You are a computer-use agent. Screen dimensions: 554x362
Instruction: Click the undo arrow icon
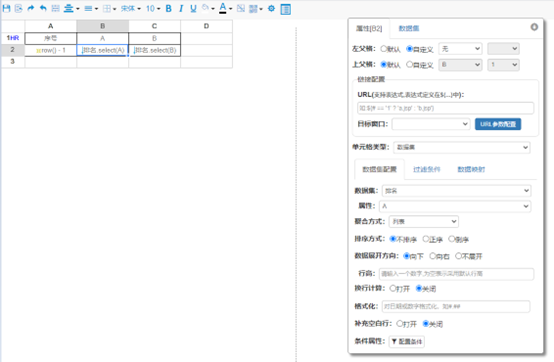[x=43, y=8]
